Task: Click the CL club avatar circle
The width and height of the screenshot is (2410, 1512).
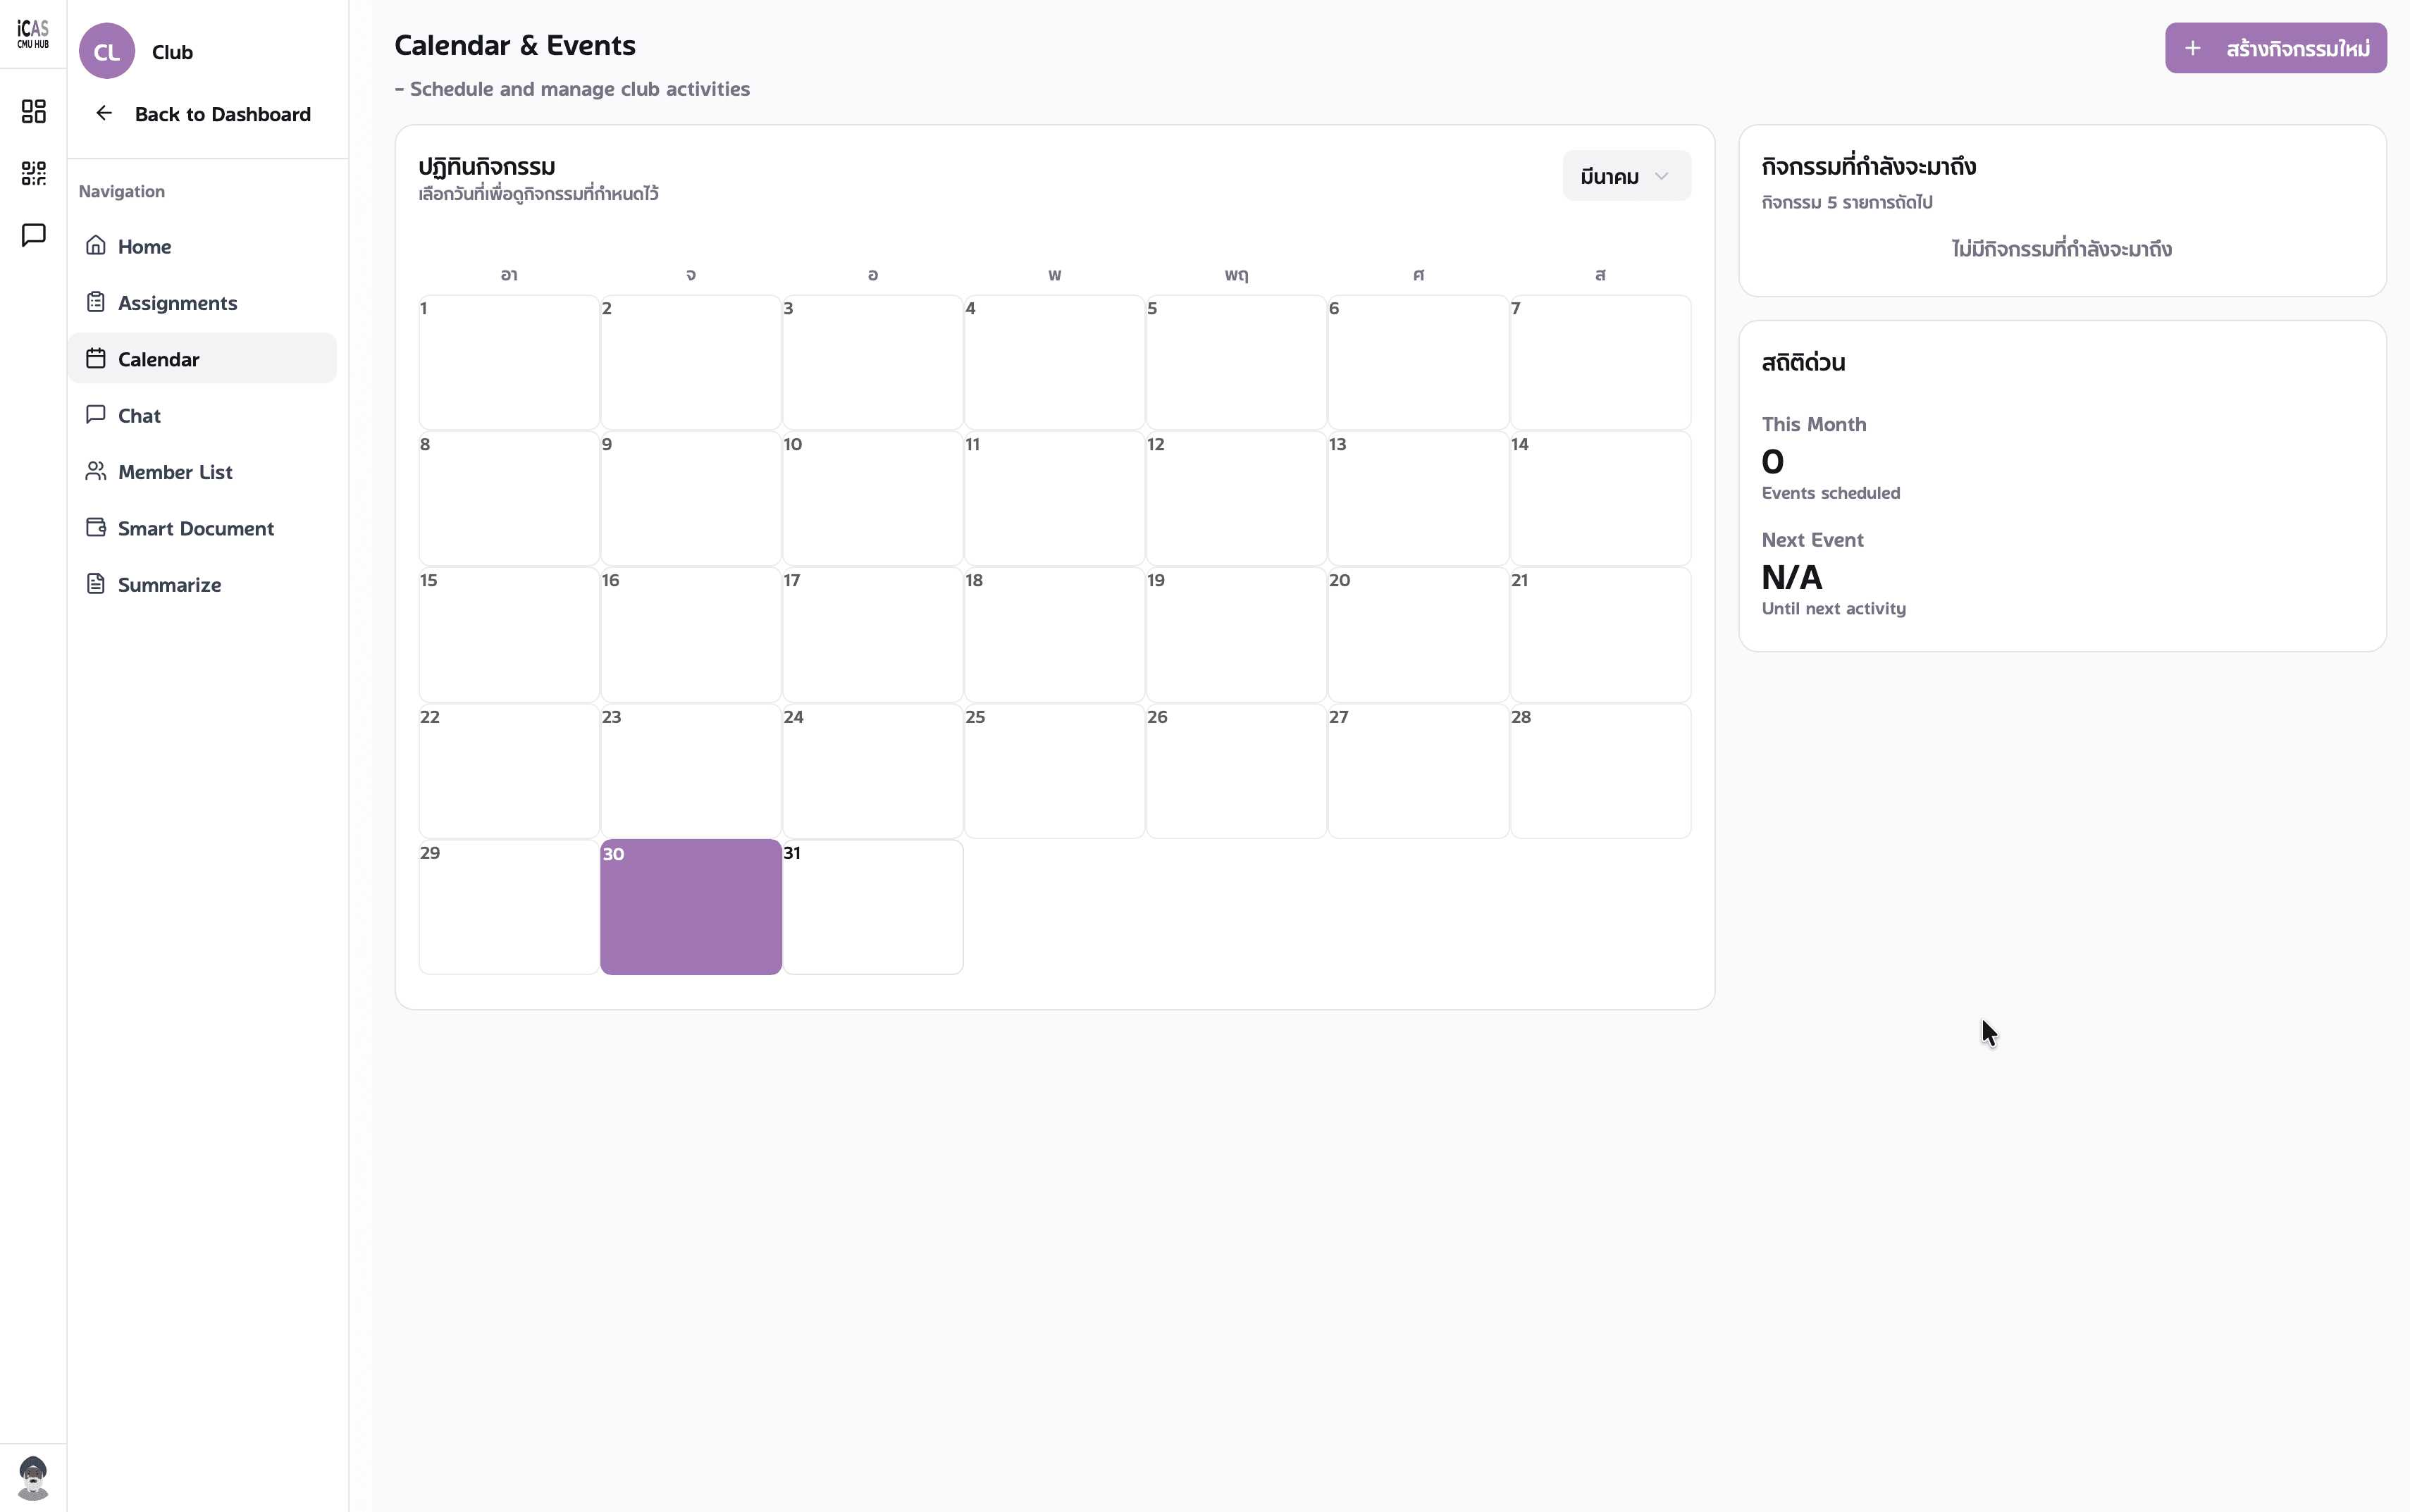Action: [107, 51]
